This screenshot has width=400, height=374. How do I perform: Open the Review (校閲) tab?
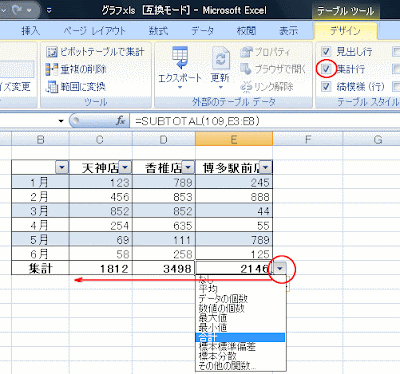[x=246, y=31]
